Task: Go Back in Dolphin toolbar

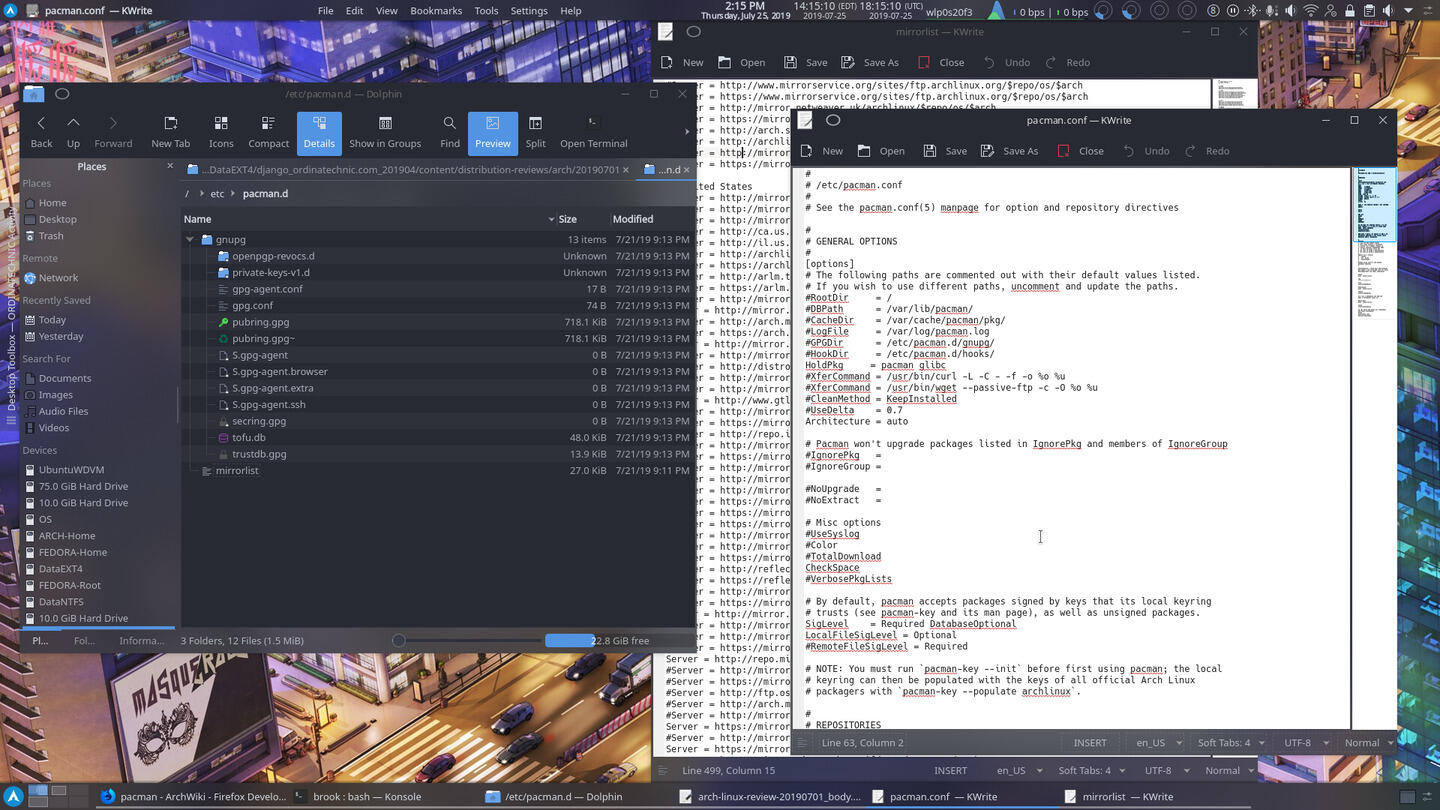Action: [41, 132]
